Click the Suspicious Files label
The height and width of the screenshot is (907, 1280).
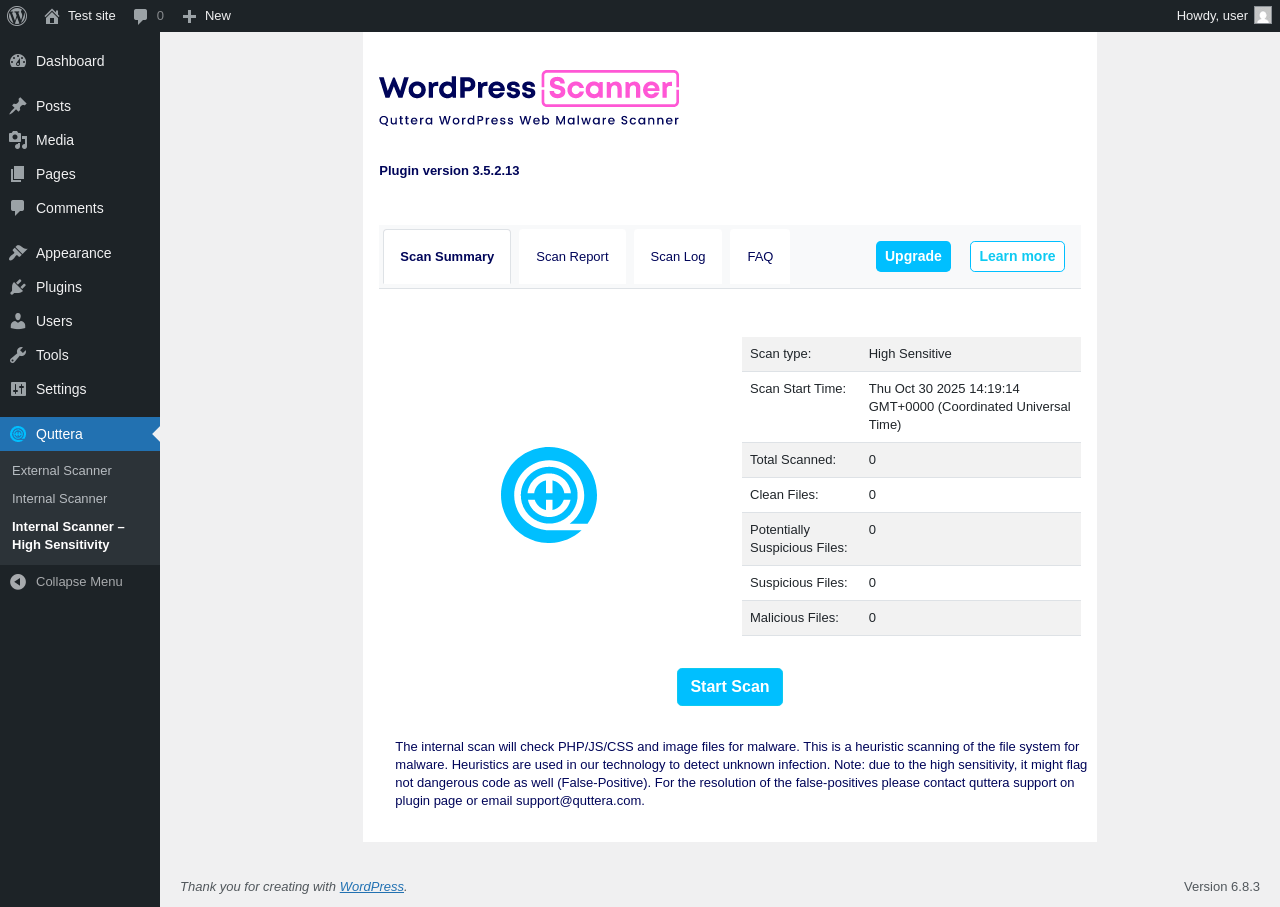pyautogui.click(x=798, y=583)
